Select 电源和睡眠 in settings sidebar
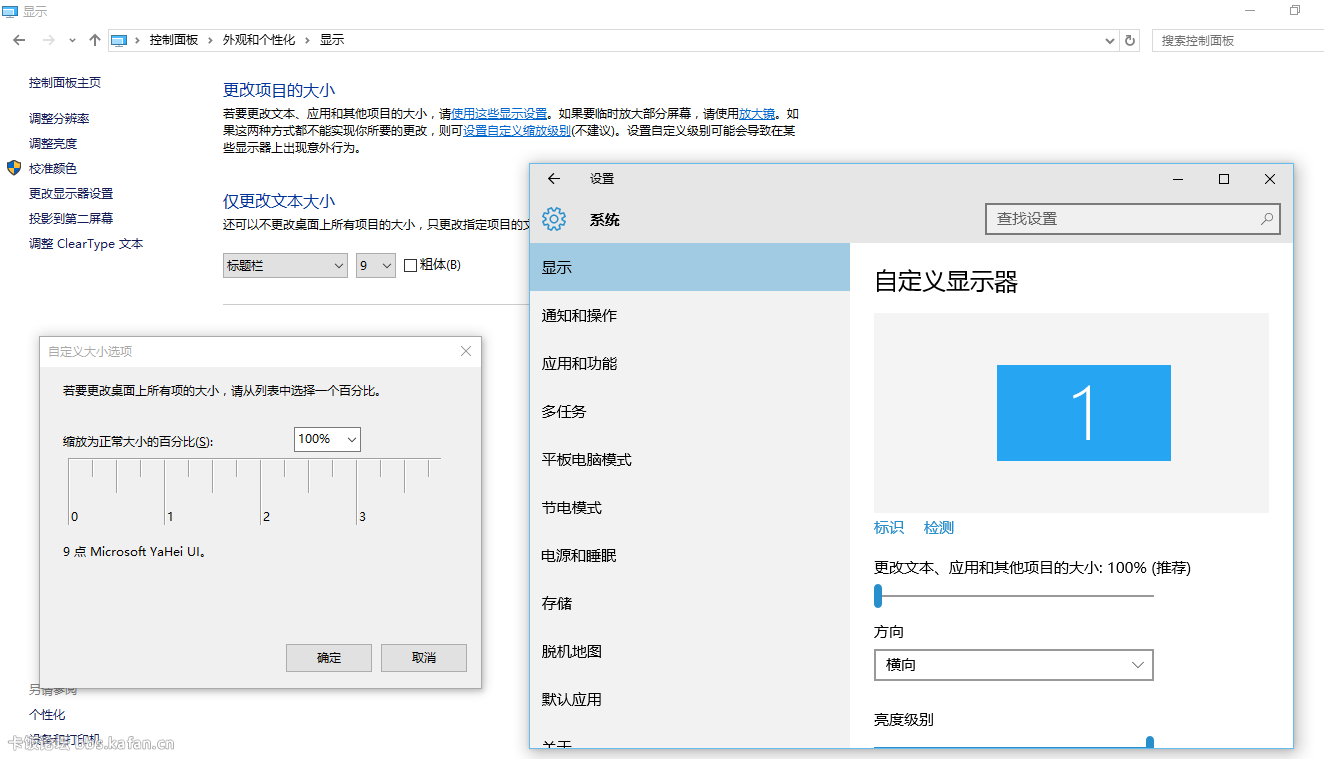Screen dimensions: 1324x759 click(x=690, y=556)
